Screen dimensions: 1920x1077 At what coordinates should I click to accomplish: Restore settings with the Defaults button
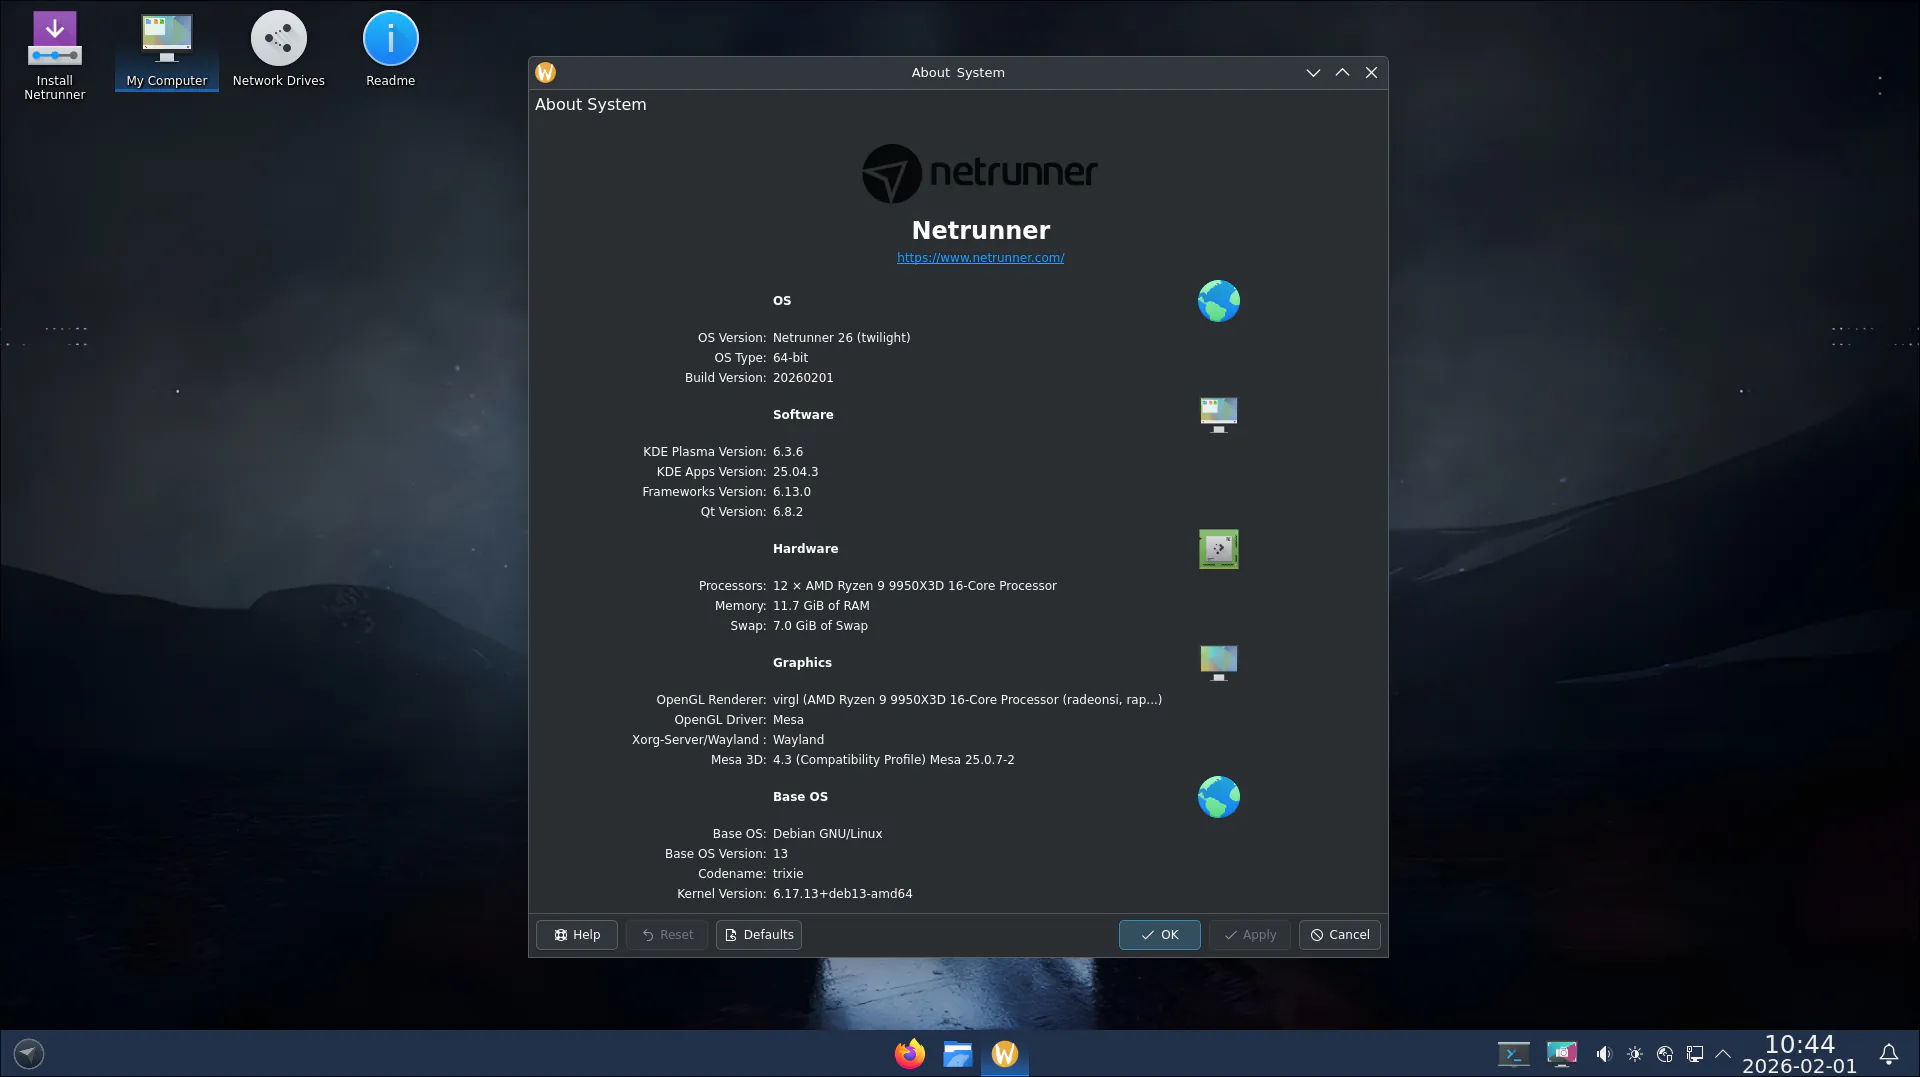point(758,935)
